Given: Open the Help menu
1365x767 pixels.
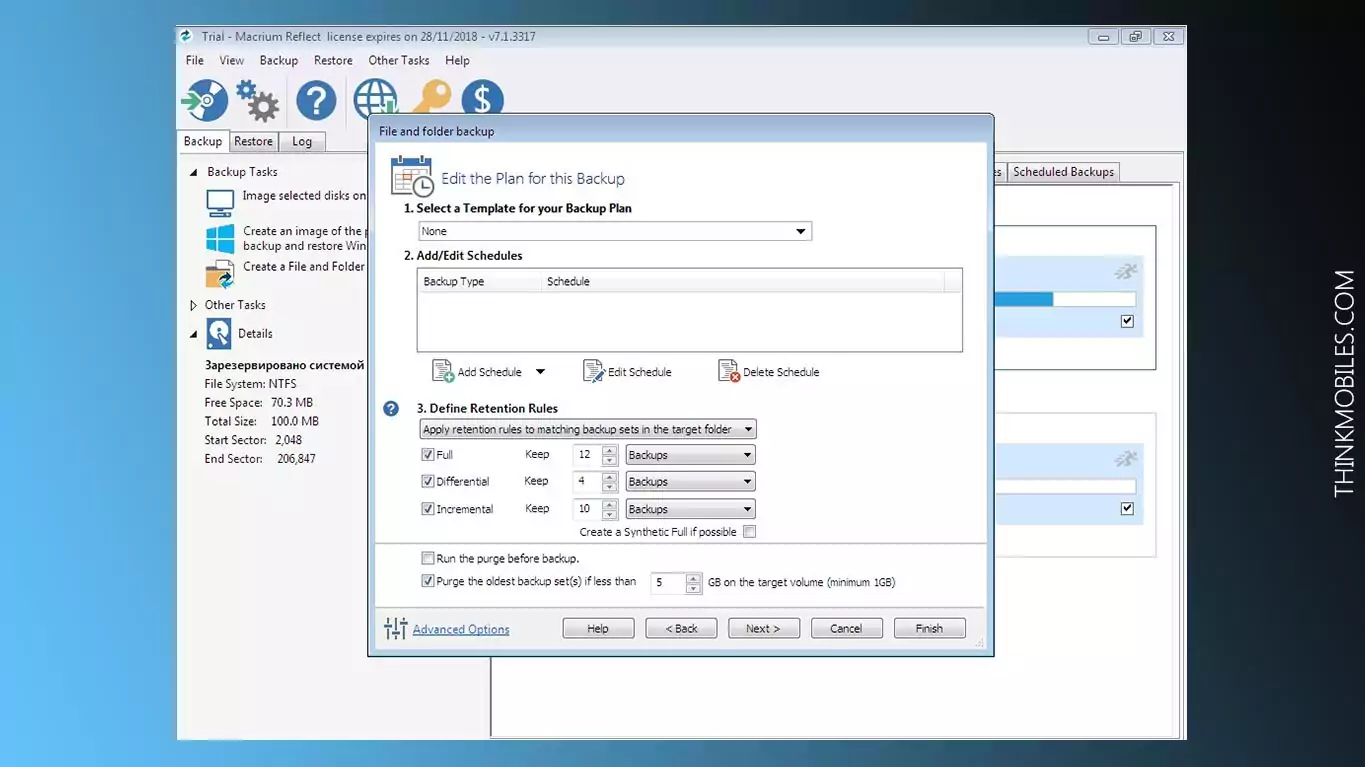Looking at the screenshot, I should pyautogui.click(x=457, y=60).
